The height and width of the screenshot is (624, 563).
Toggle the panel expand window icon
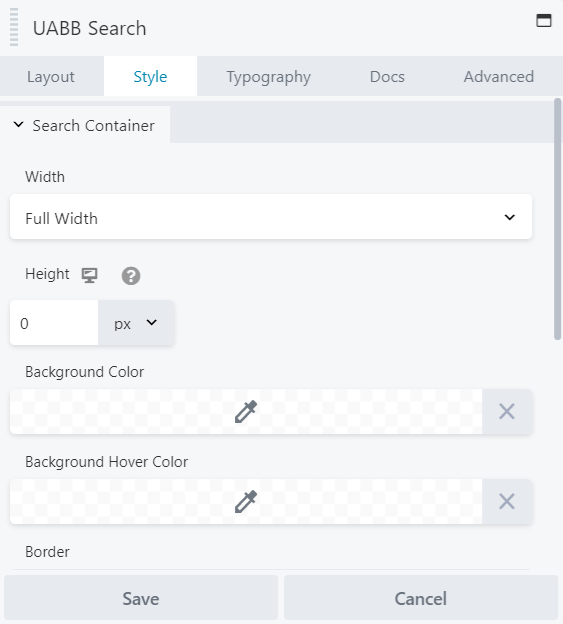coord(544,20)
